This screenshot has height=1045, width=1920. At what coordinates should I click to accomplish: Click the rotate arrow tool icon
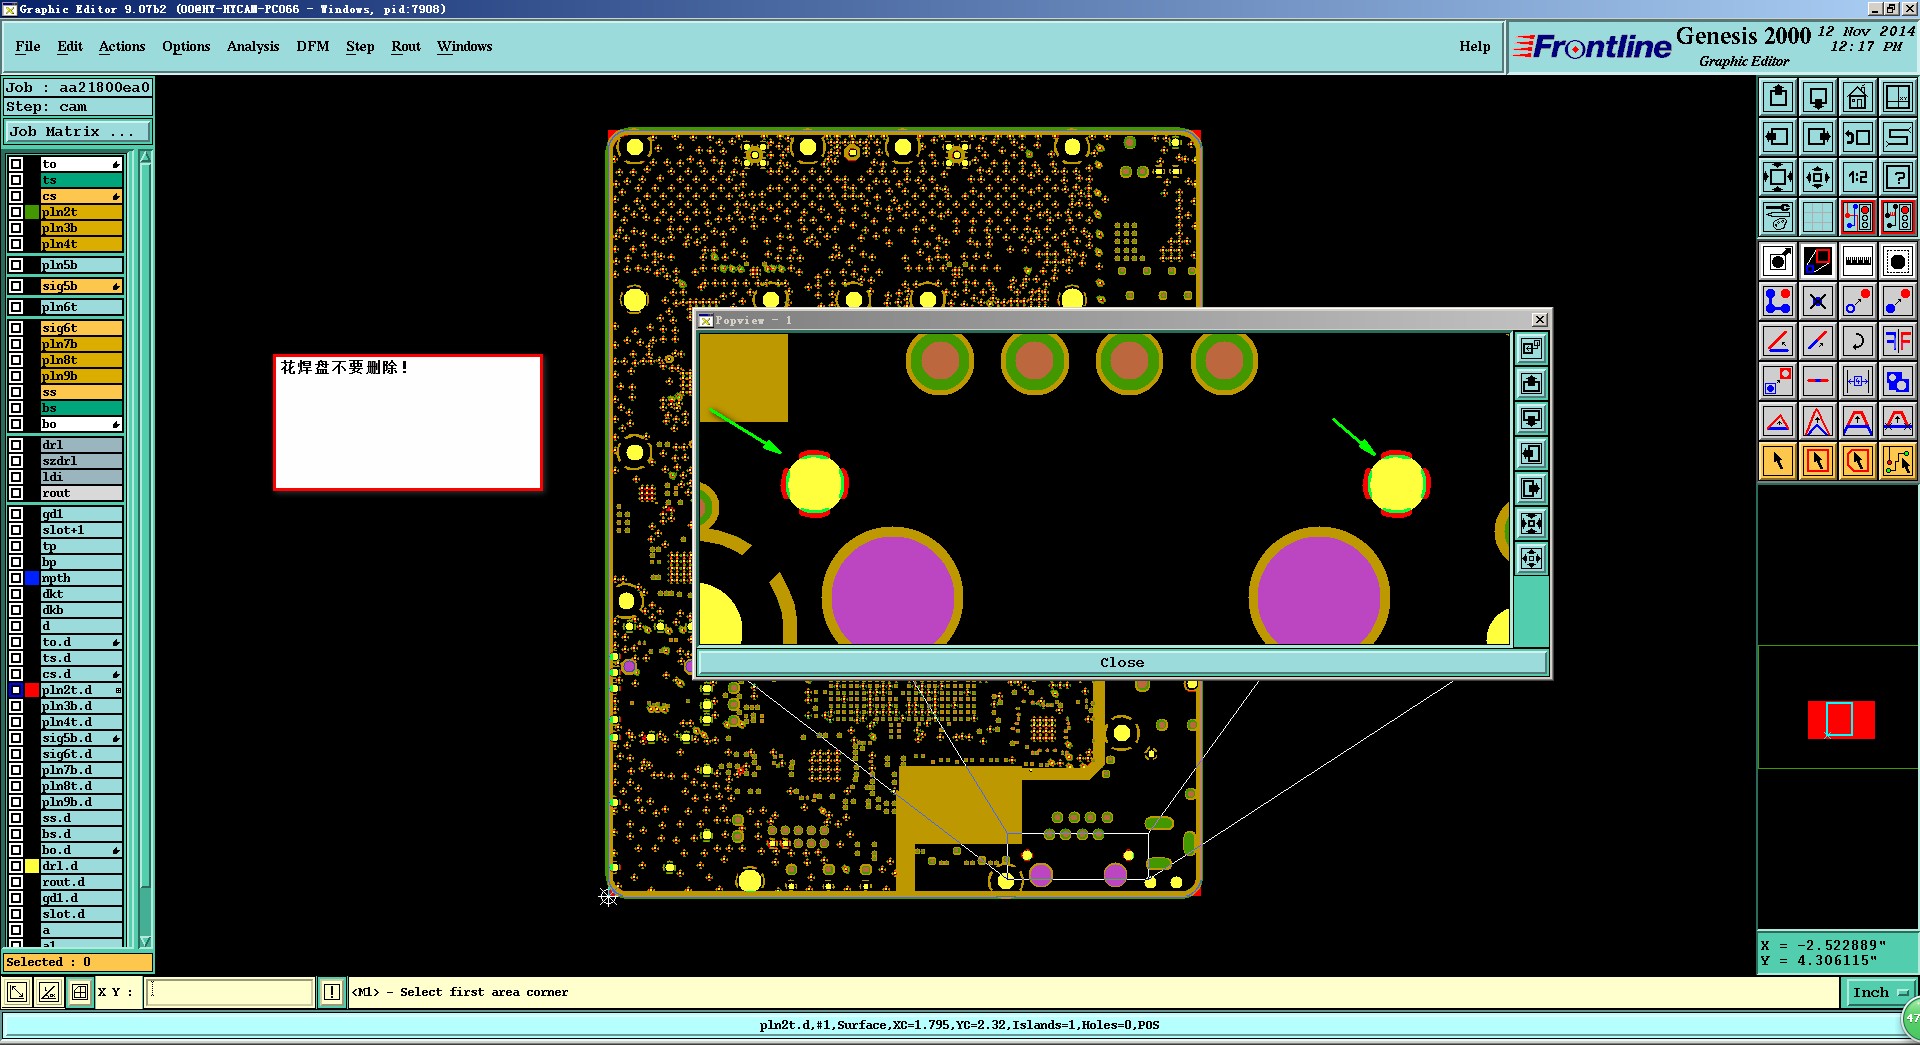click(x=1858, y=342)
